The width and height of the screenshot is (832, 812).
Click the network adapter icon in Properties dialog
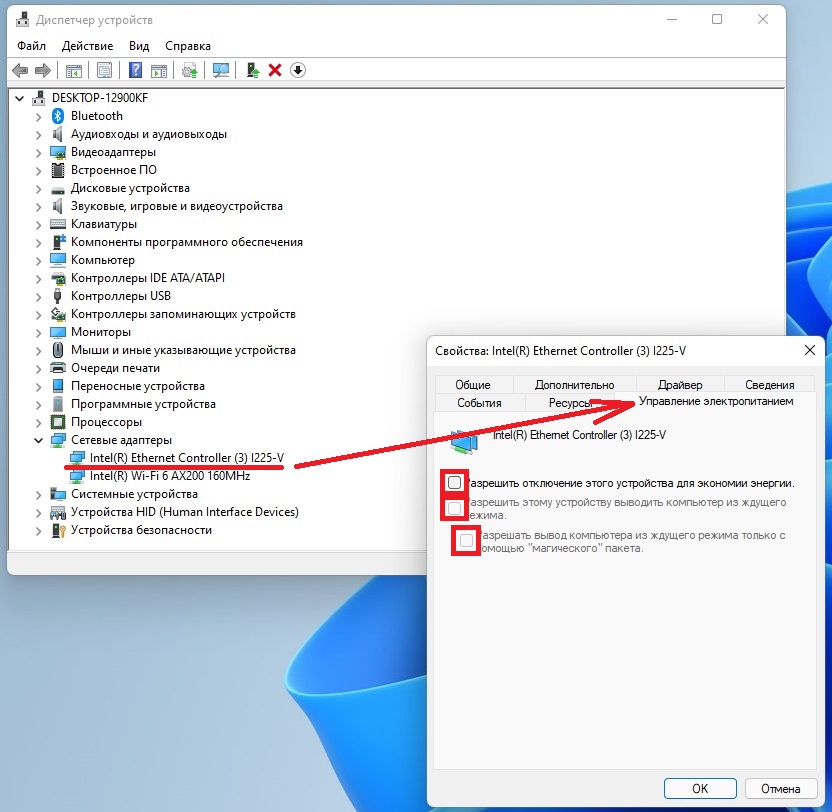pos(464,442)
